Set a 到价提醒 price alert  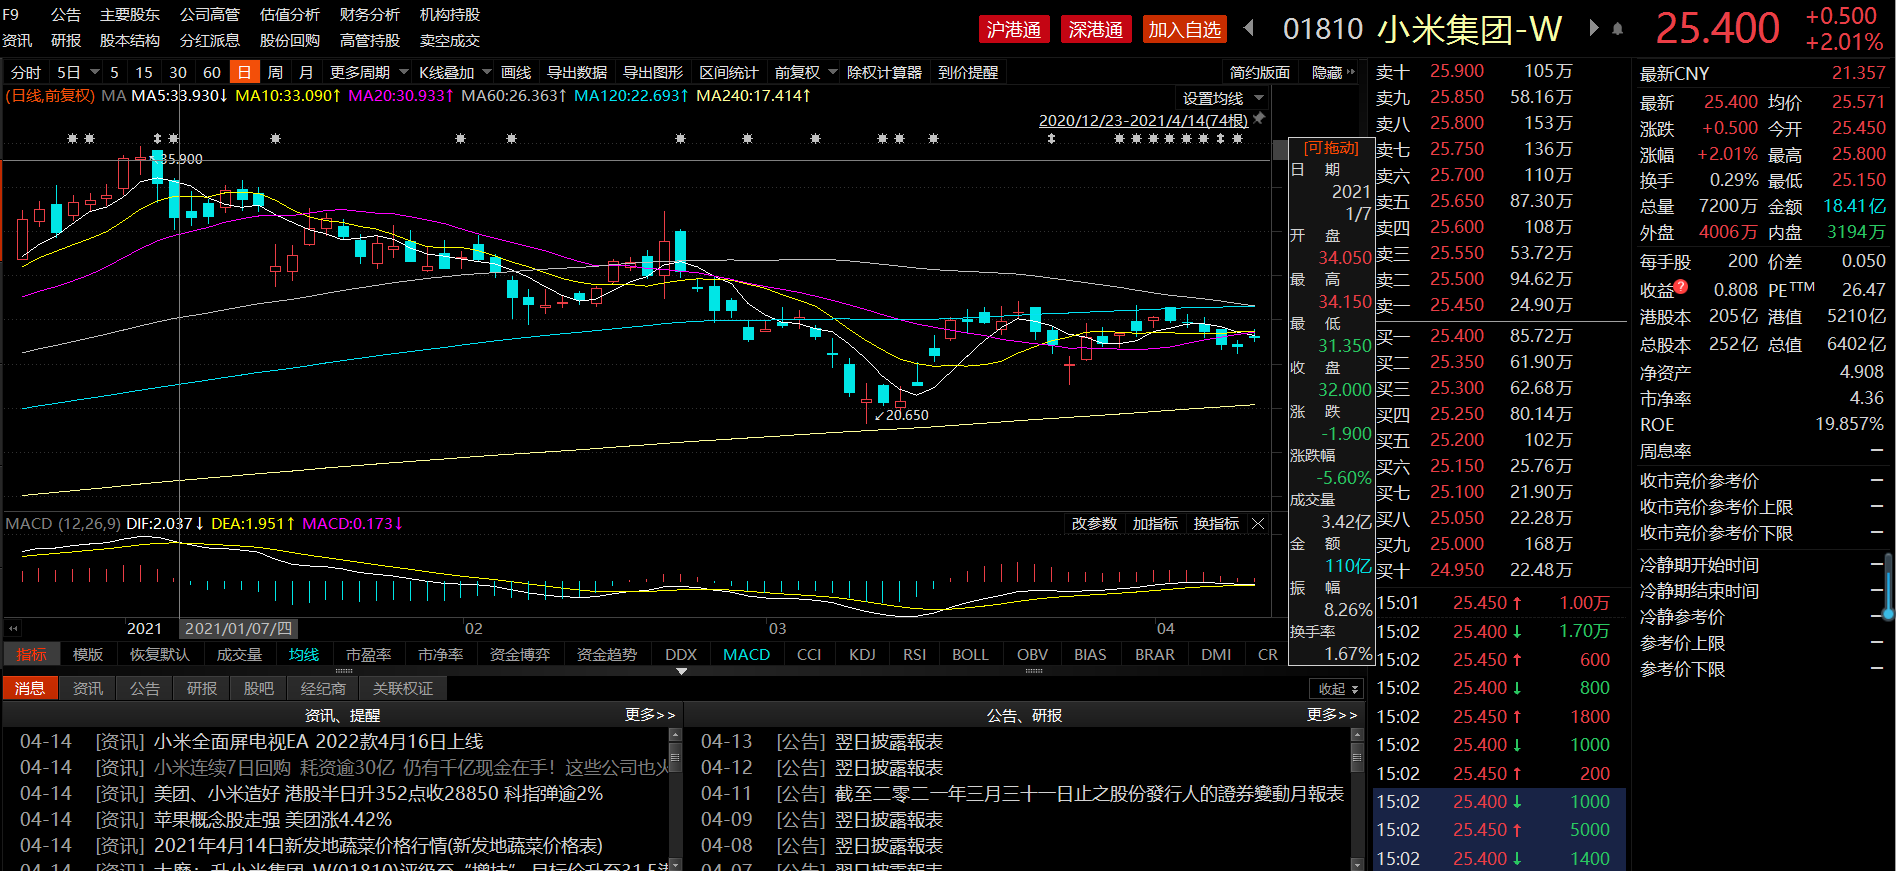click(x=968, y=72)
